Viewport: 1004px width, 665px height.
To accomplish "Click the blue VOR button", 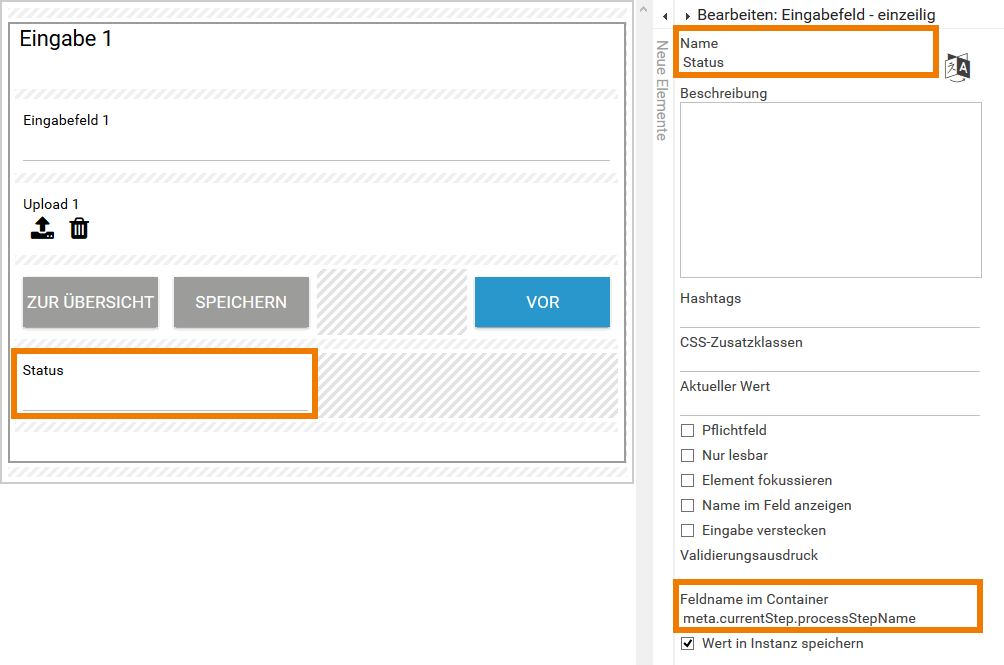I will 542,302.
